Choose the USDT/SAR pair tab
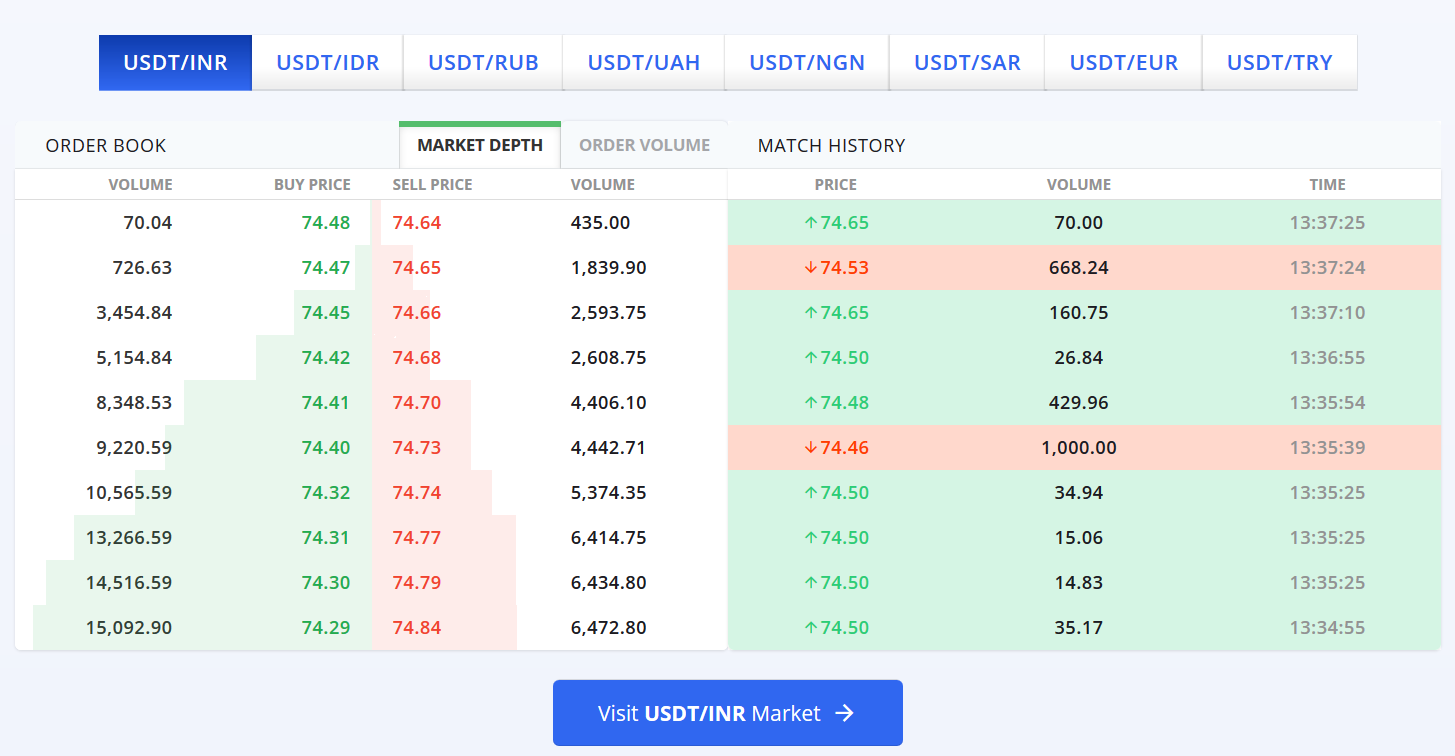The height and width of the screenshot is (756, 1455). pyautogui.click(x=967, y=63)
